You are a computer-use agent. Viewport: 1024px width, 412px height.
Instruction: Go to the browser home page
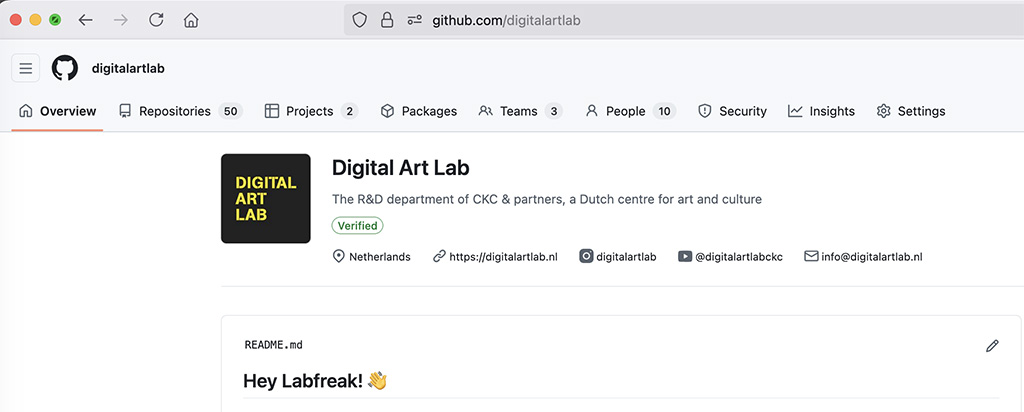click(191, 20)
